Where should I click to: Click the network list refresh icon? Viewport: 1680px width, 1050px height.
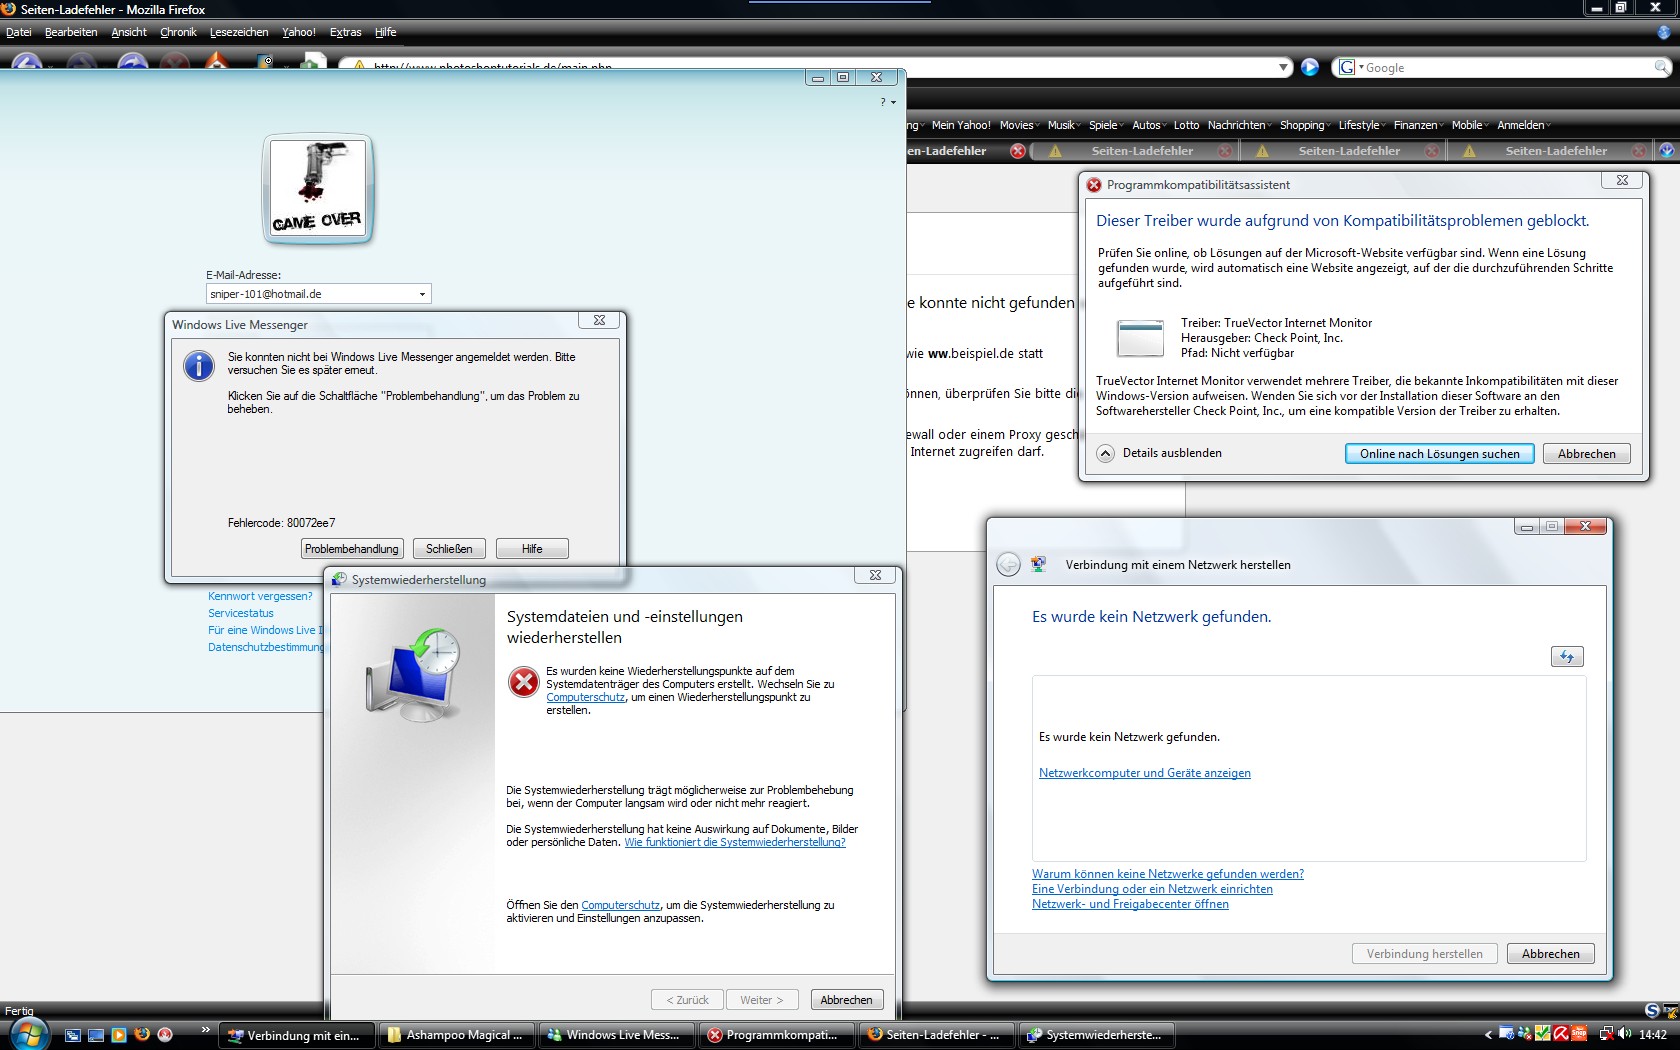coord(1567,657)
